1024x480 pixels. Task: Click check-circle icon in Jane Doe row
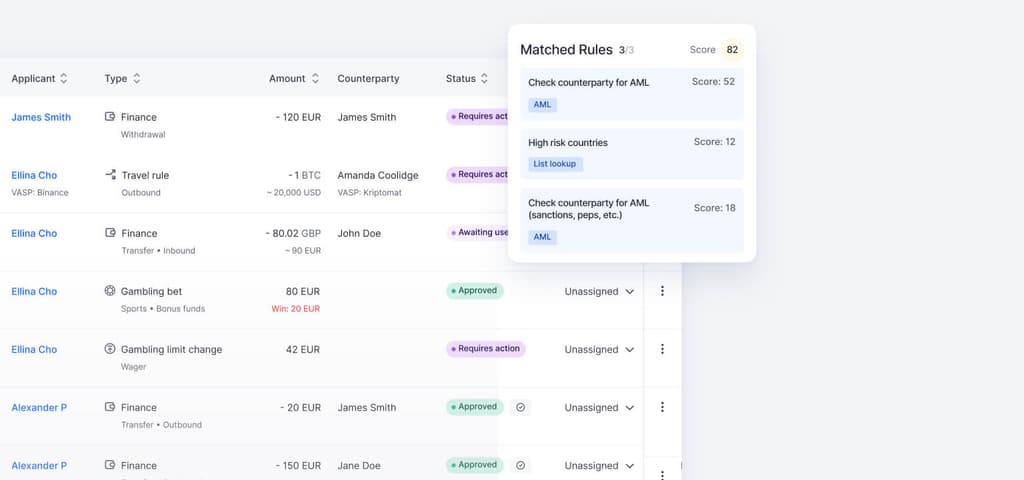pos(520,465)
